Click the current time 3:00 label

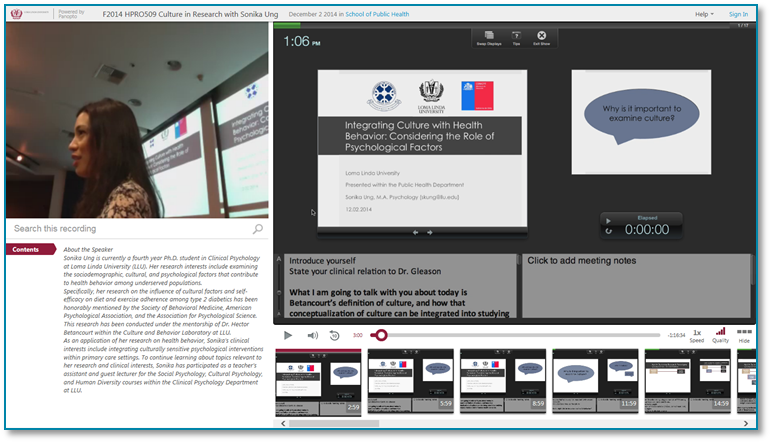pos(357,335)
